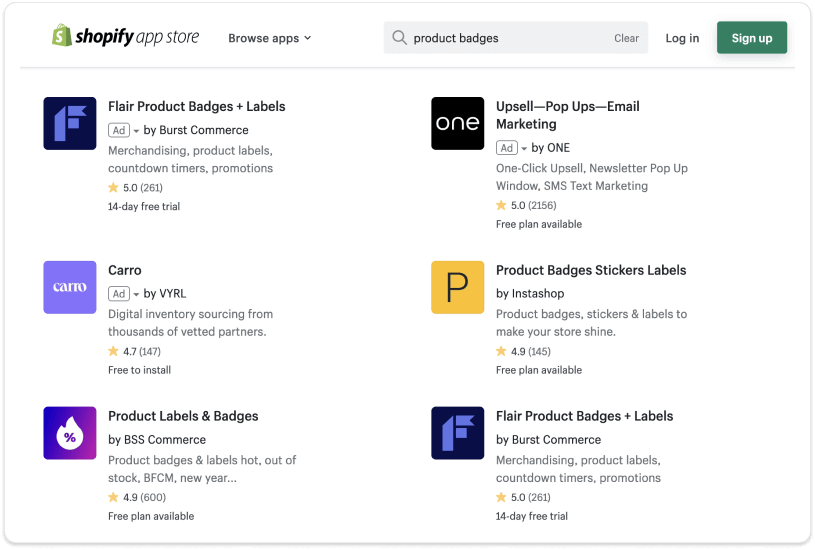This screenshot has width=815, height=550.
Task: Click Free plan available under Upsell app
Action: (539, 224)
